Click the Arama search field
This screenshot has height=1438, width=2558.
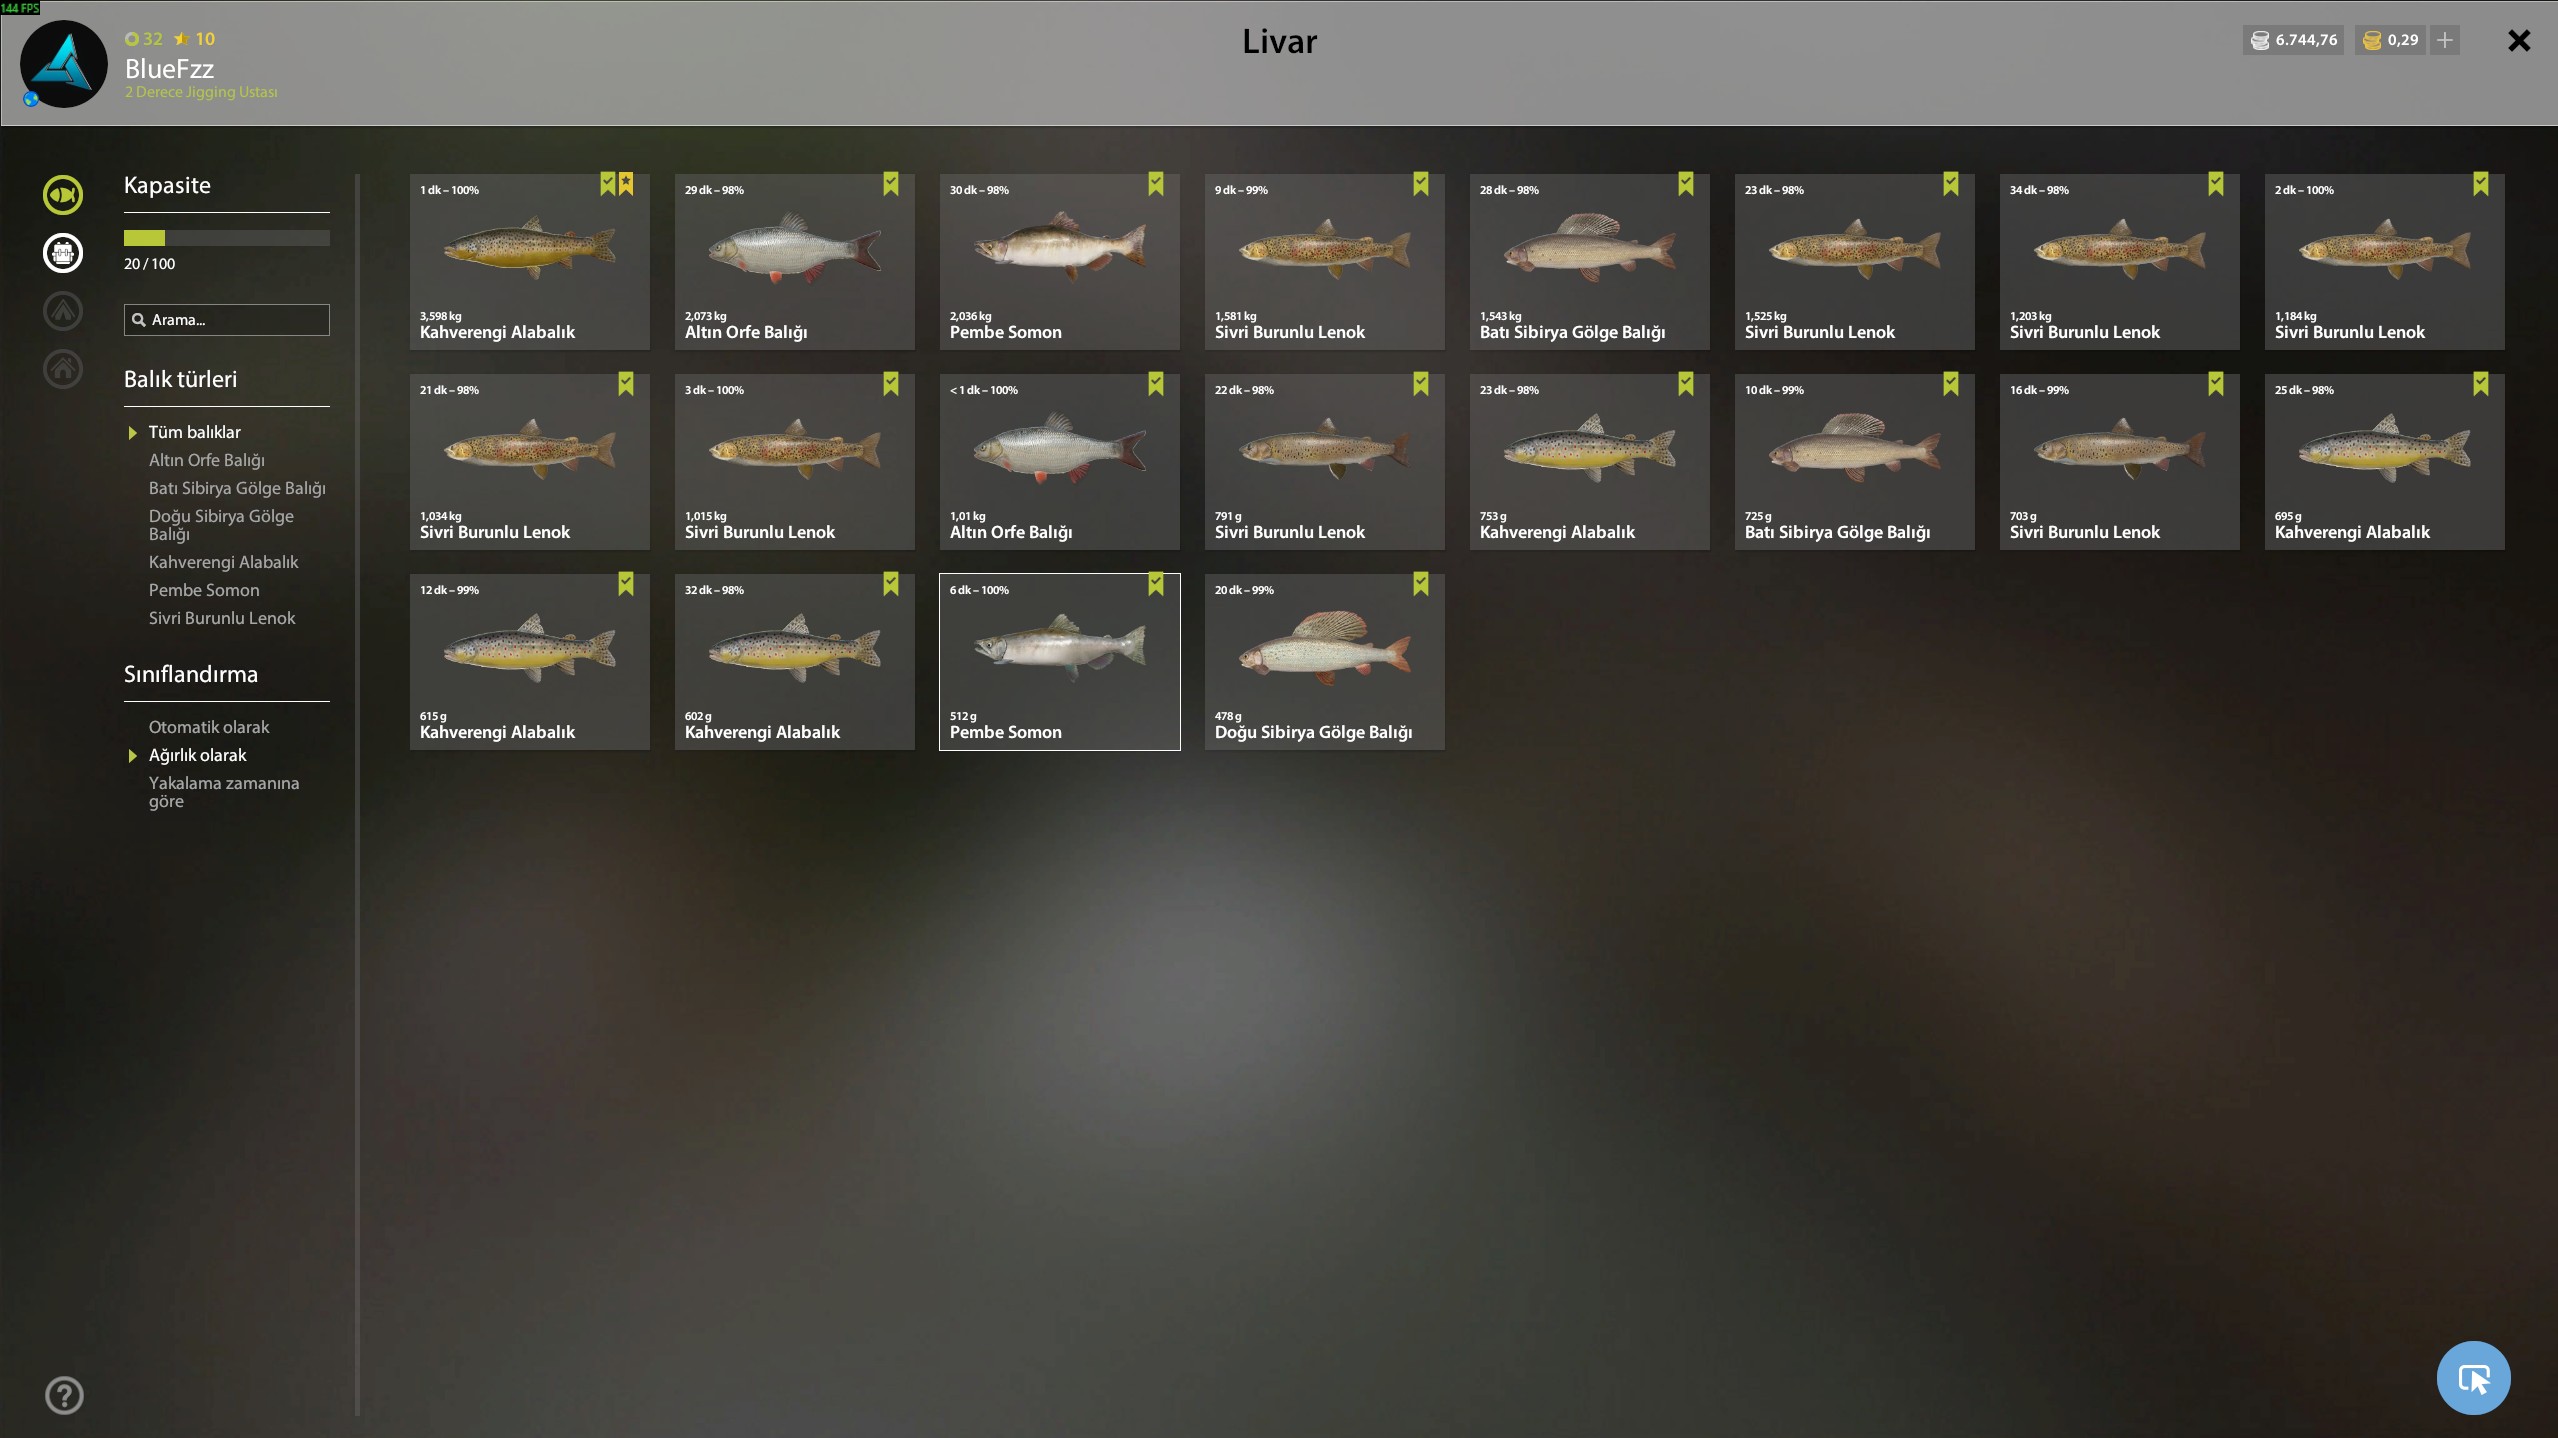click(x=227, y=320)
